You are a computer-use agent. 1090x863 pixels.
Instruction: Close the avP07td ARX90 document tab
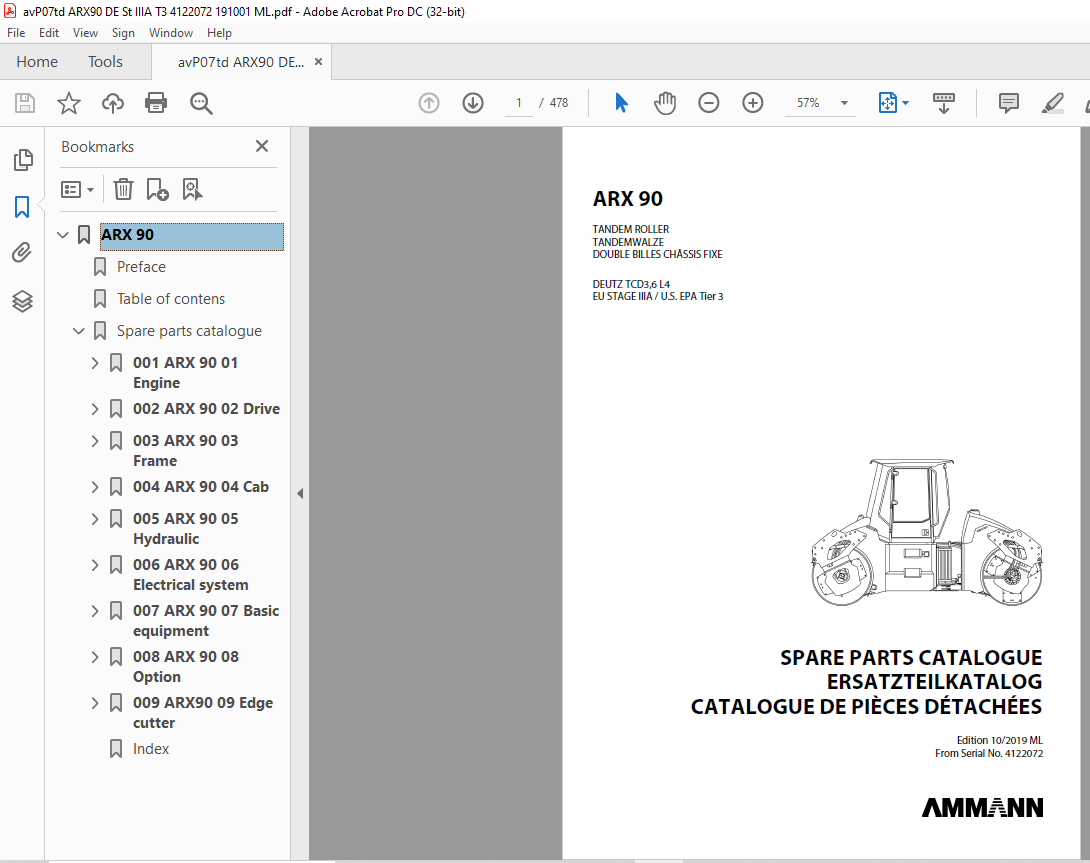click(x=318, y=62)
